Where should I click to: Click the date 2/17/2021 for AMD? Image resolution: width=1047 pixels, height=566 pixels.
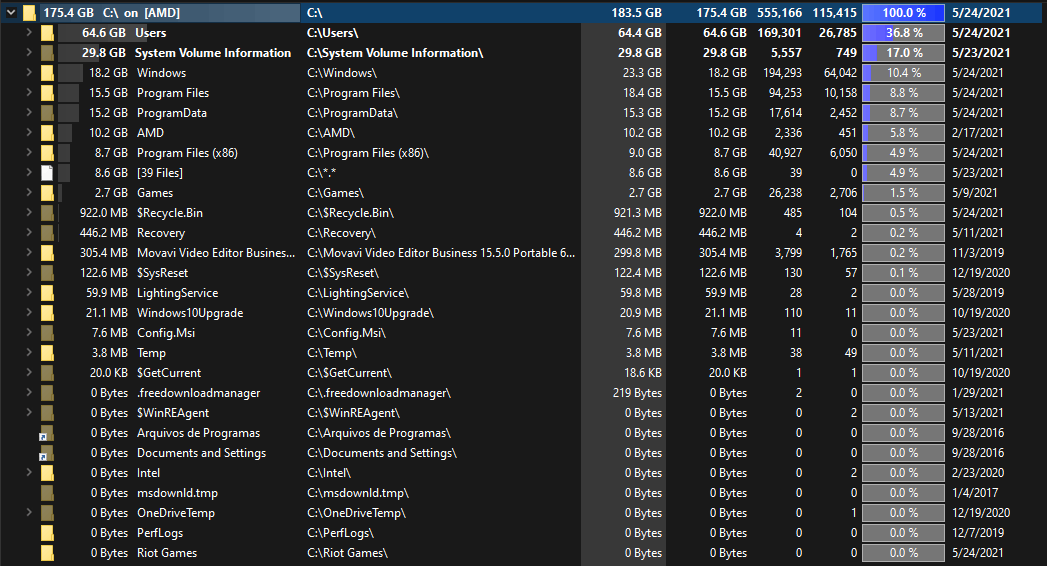(978, 133)
